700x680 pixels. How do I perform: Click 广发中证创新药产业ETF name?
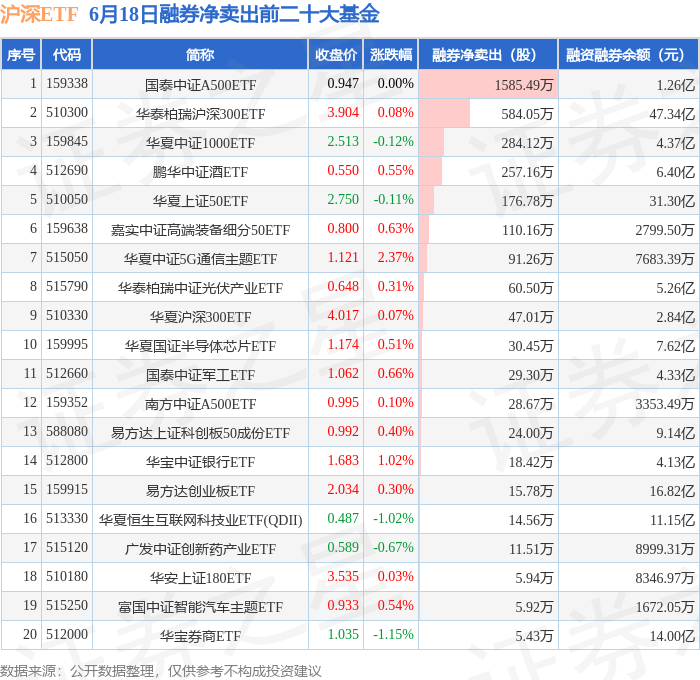(x=200, y=549)
